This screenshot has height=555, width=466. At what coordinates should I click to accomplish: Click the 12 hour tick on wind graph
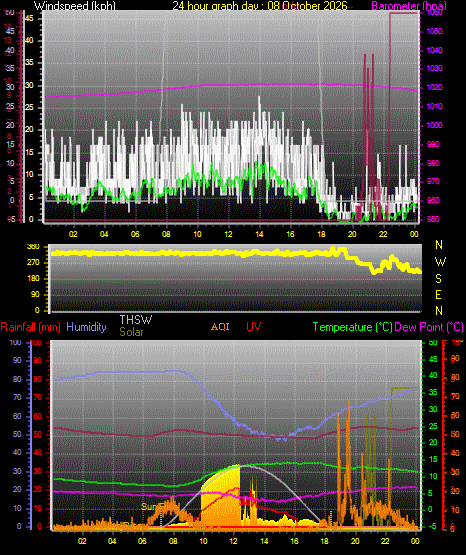pyautogui.click(x=229, y=234)
